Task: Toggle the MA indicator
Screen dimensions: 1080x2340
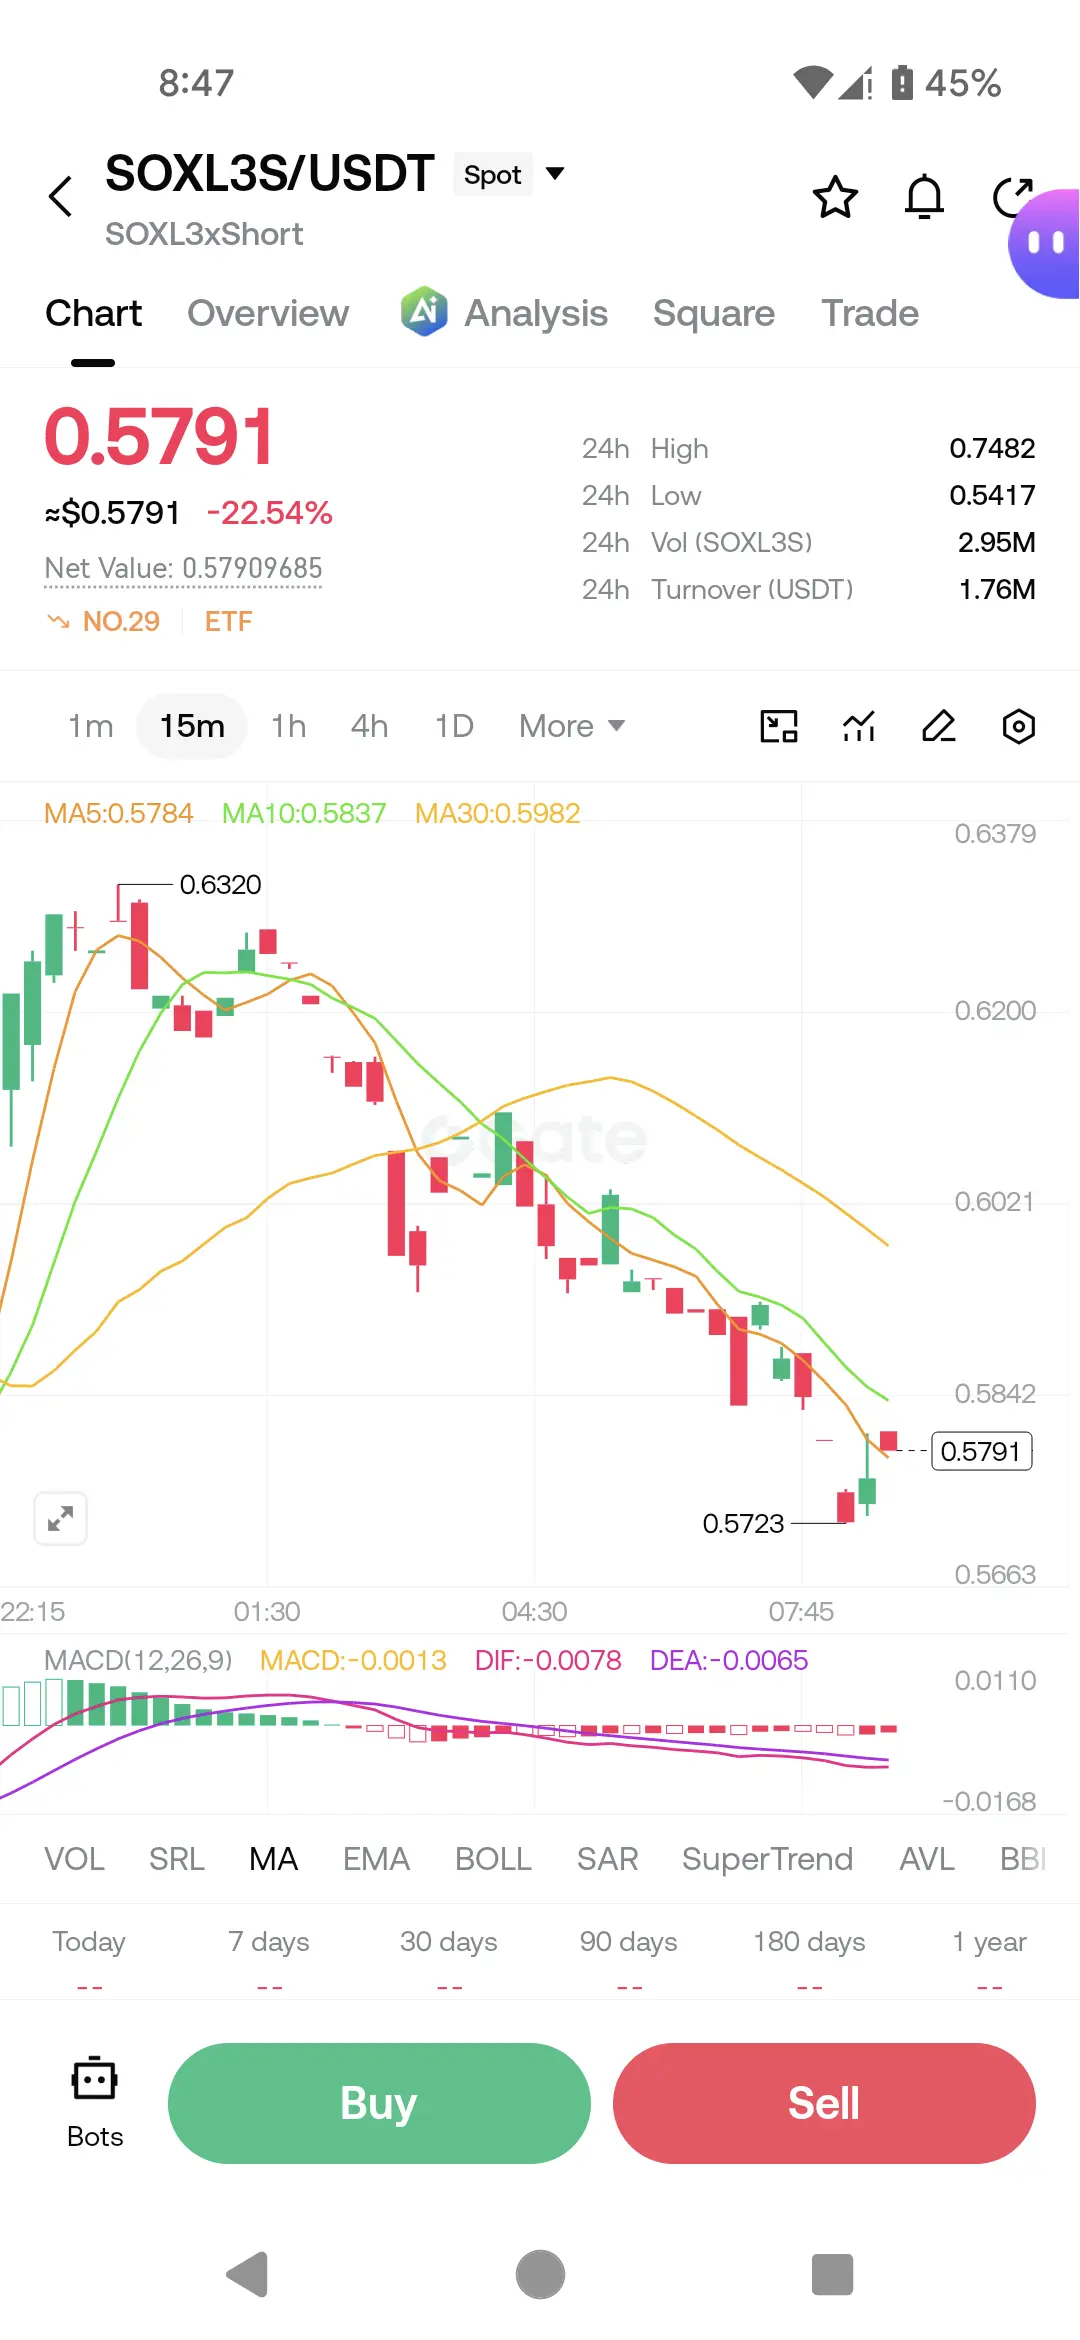Action: 273,1859
